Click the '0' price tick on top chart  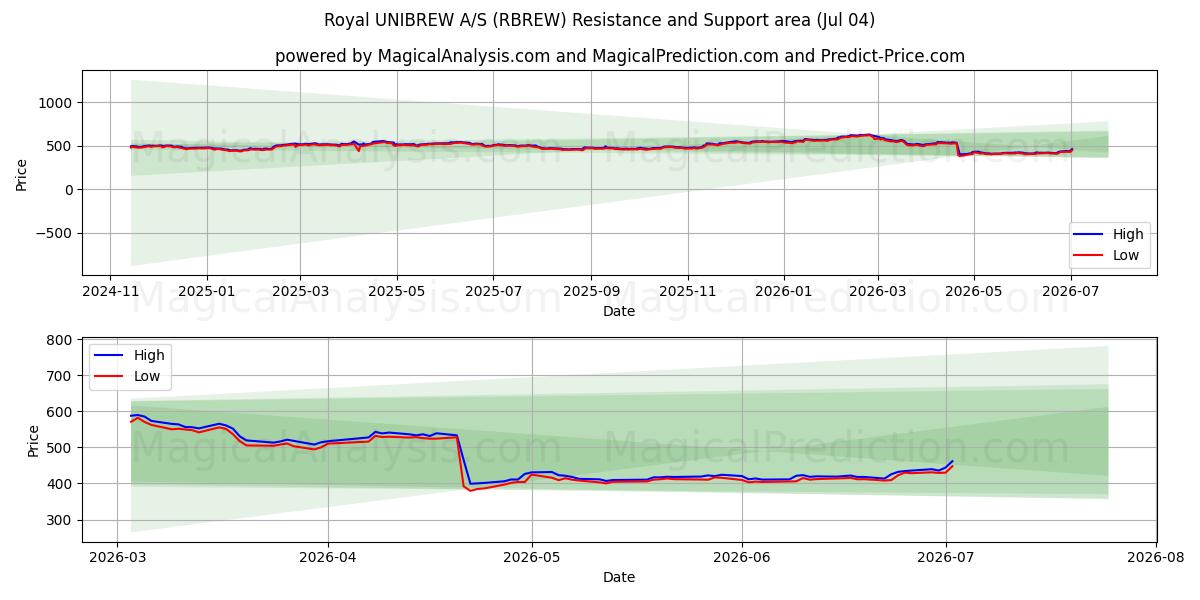point(69,190)
